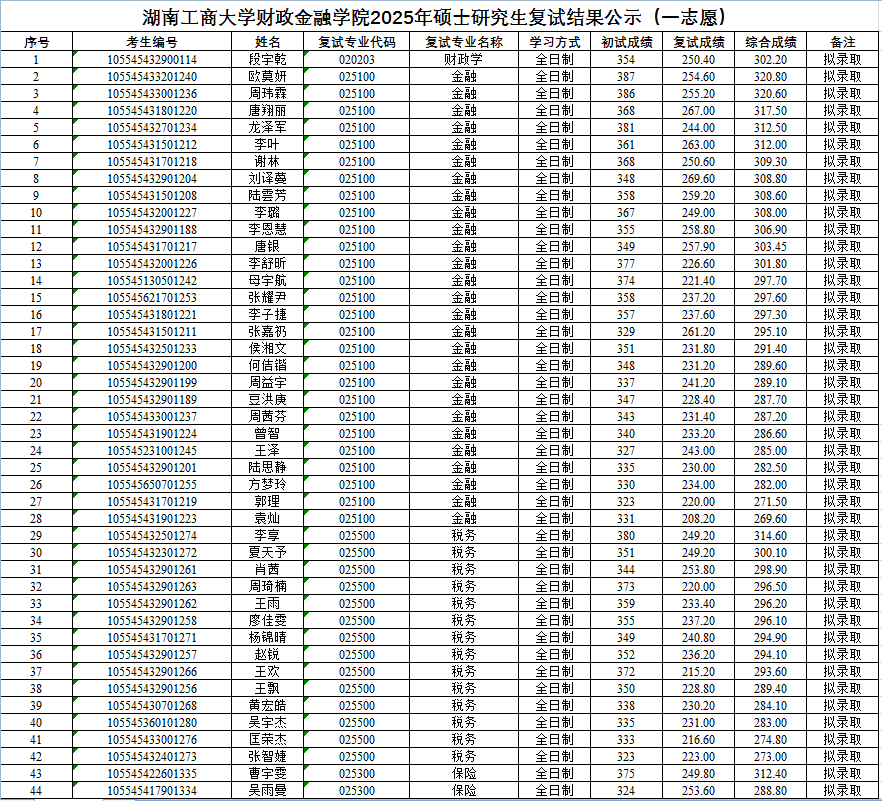This screenshot has width=882, height=801.
Task: Select composite score 312.40 cell
Action: pyautogui.click(x=770, y=773)
